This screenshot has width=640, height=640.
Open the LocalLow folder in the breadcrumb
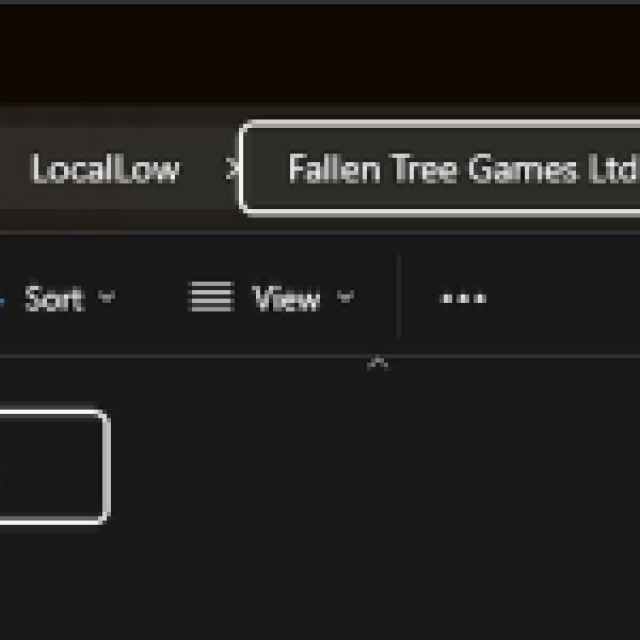105,168
